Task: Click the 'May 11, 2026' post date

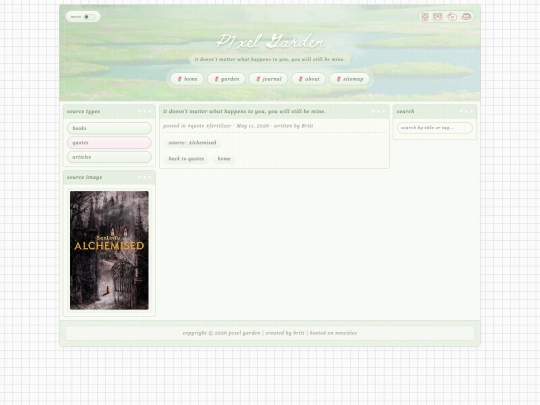Action: click(x=252, y=126)
